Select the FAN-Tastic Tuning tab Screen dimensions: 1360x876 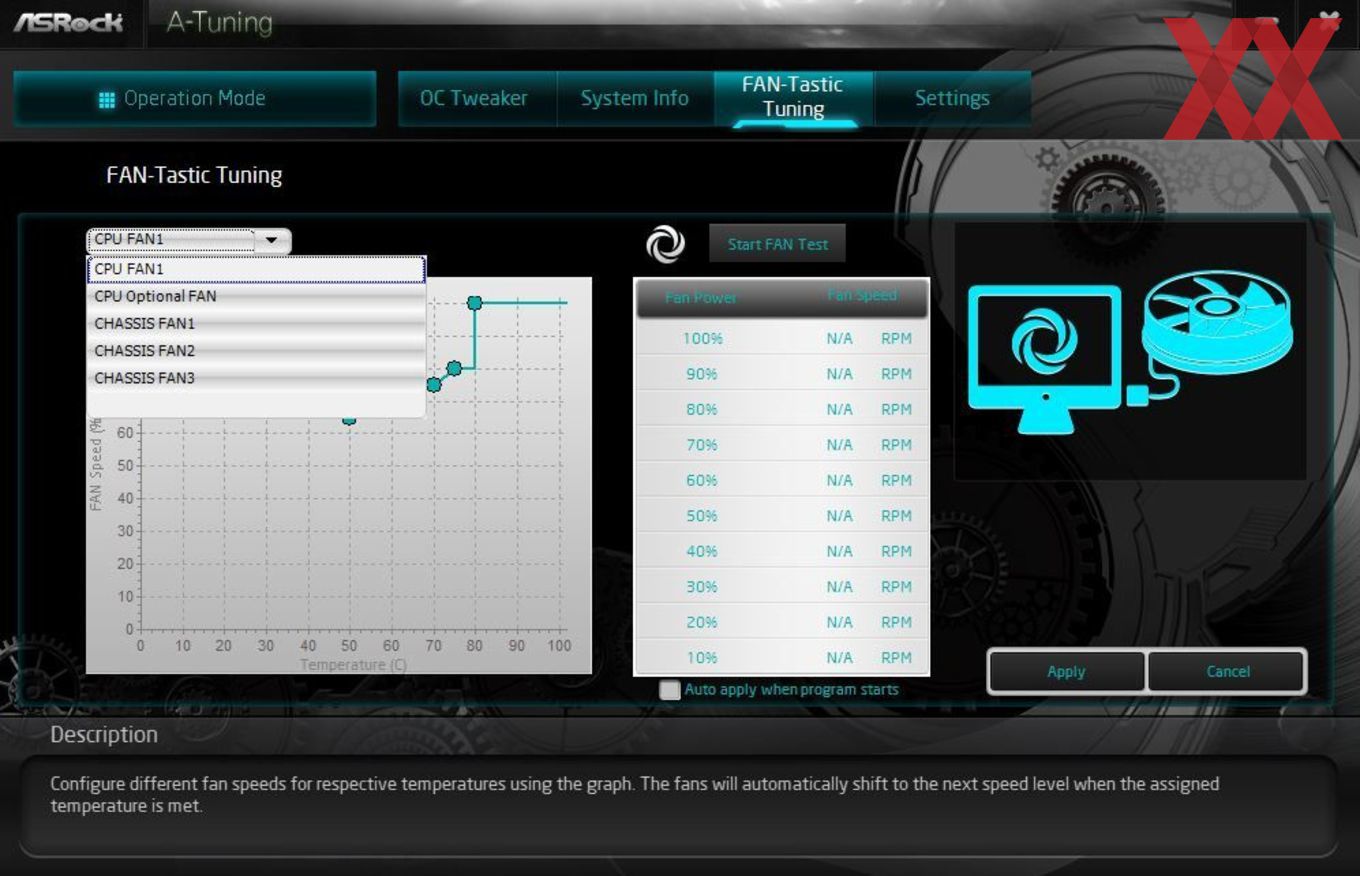[x=793, y=98]
